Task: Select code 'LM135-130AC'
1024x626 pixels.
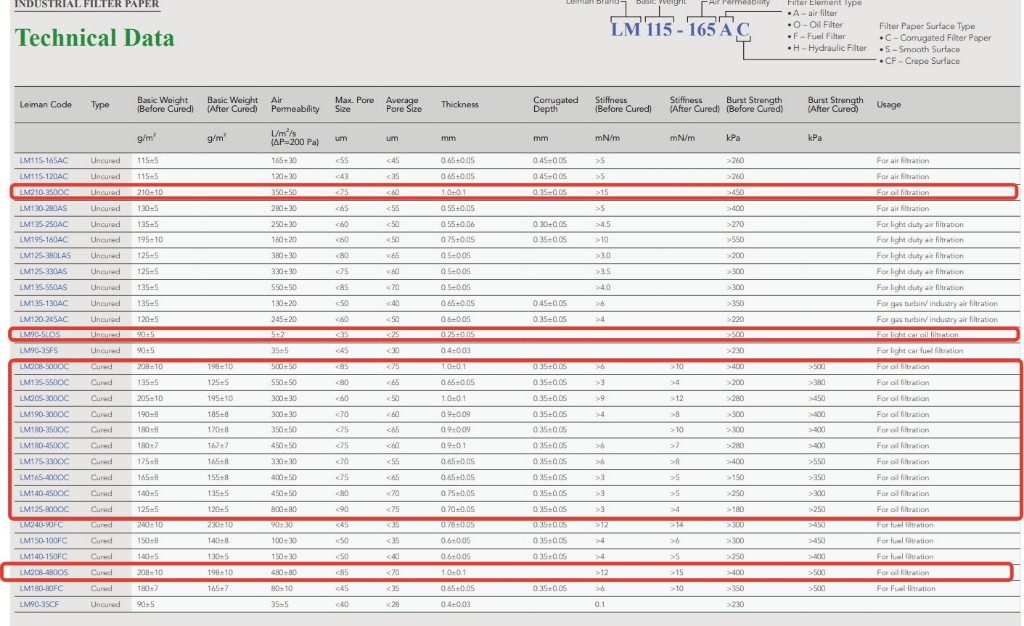Action: tap(44, 304)
